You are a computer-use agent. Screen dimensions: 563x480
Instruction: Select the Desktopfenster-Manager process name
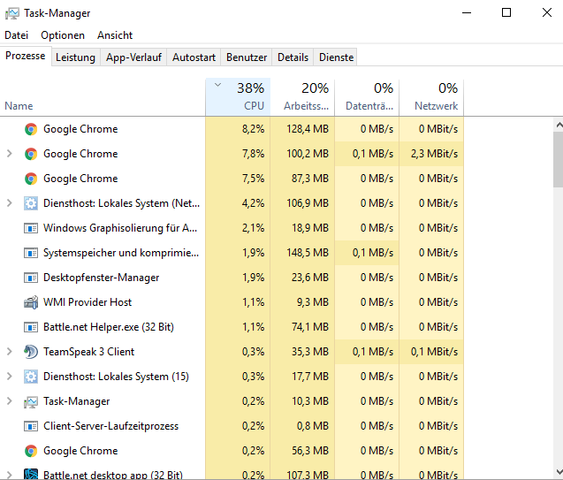click(x=101, y=278)
